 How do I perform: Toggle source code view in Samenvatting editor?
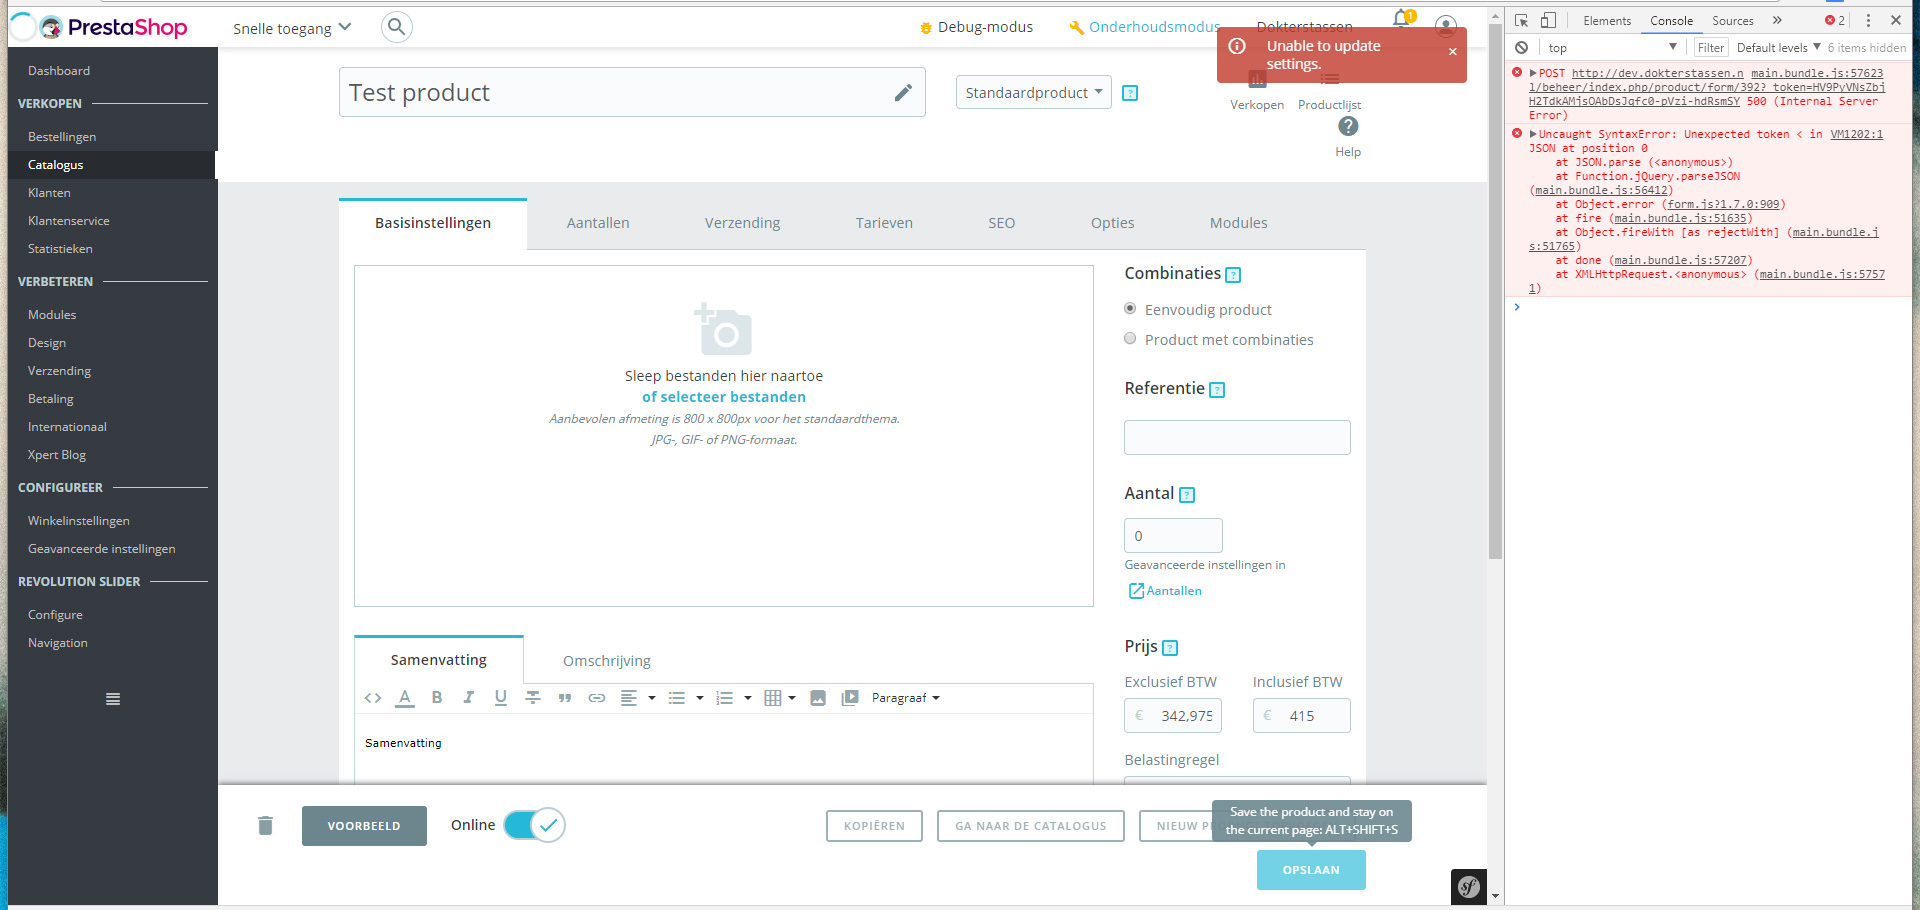pyautogui.click(x=373, y=698)
